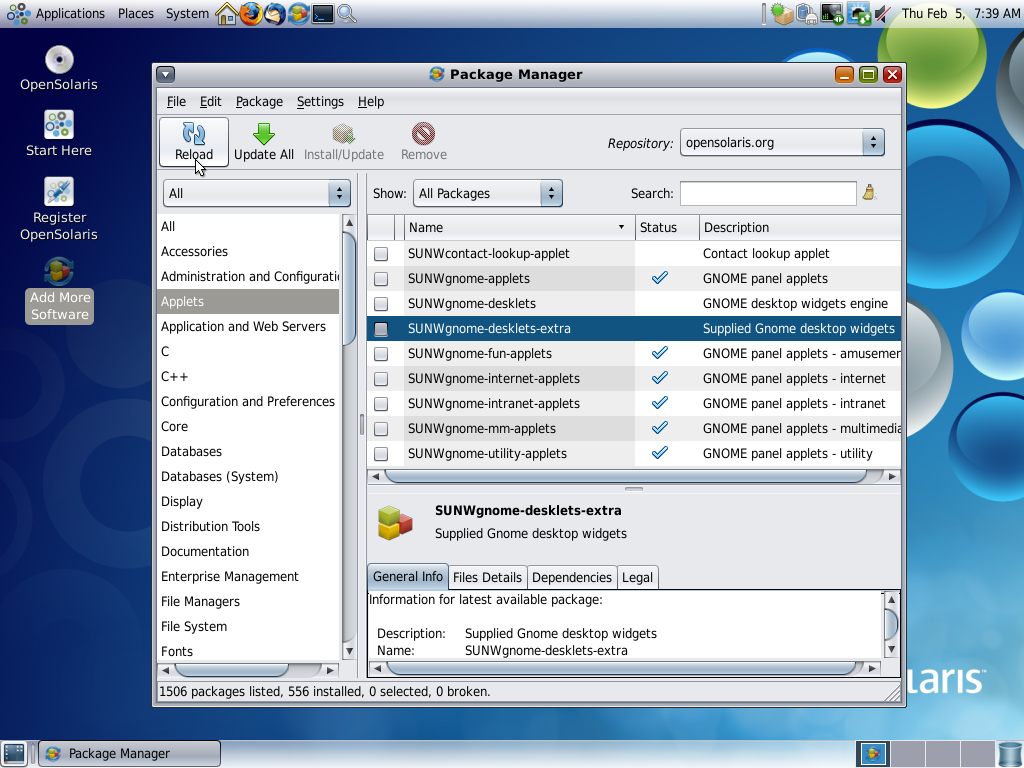Click inside the Search input field
1024x768 pixels.
pyautogui.click(x=768, y=193)
